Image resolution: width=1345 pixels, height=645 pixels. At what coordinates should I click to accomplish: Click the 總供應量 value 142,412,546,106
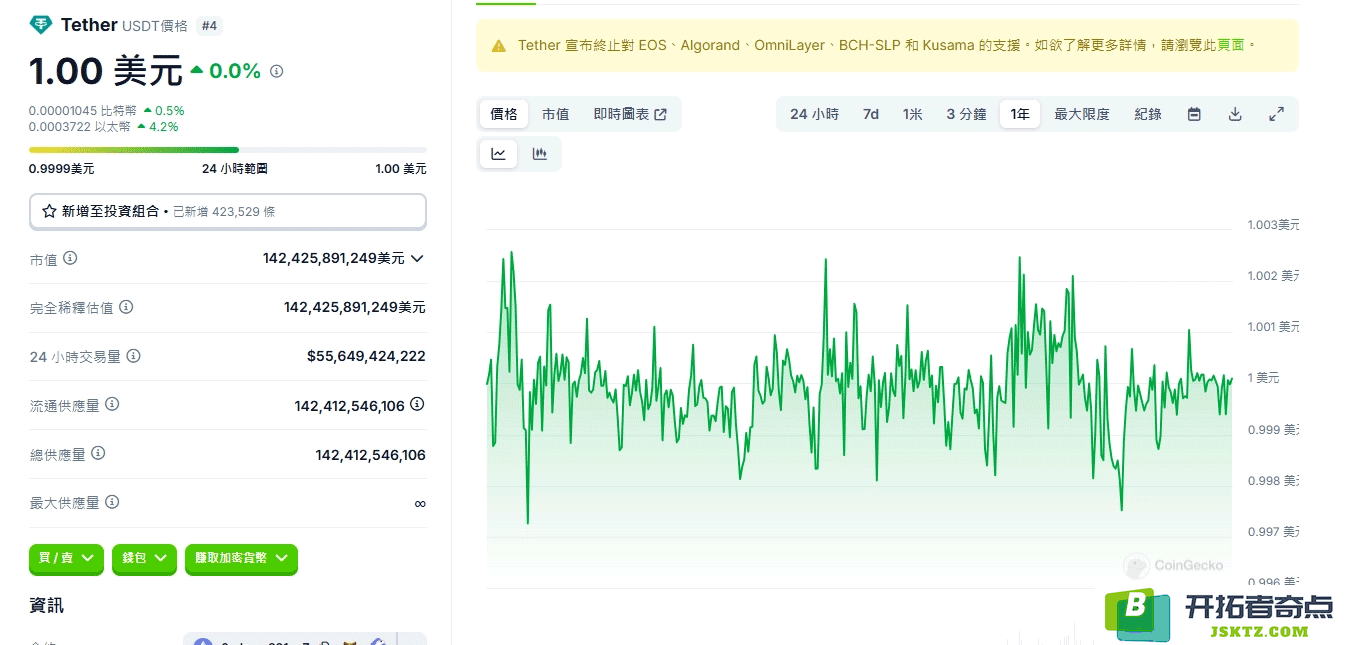pos(371,455)
